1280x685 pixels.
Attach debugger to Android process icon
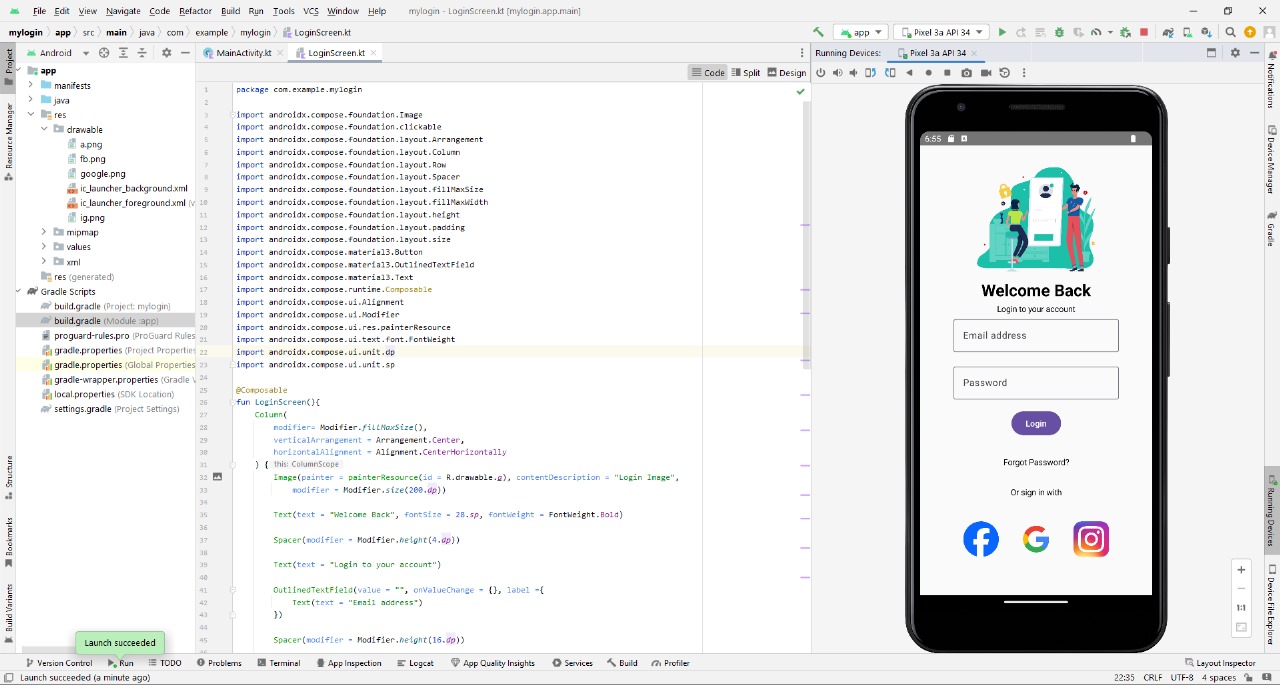pyautogui.click(x=1125, y=32)
